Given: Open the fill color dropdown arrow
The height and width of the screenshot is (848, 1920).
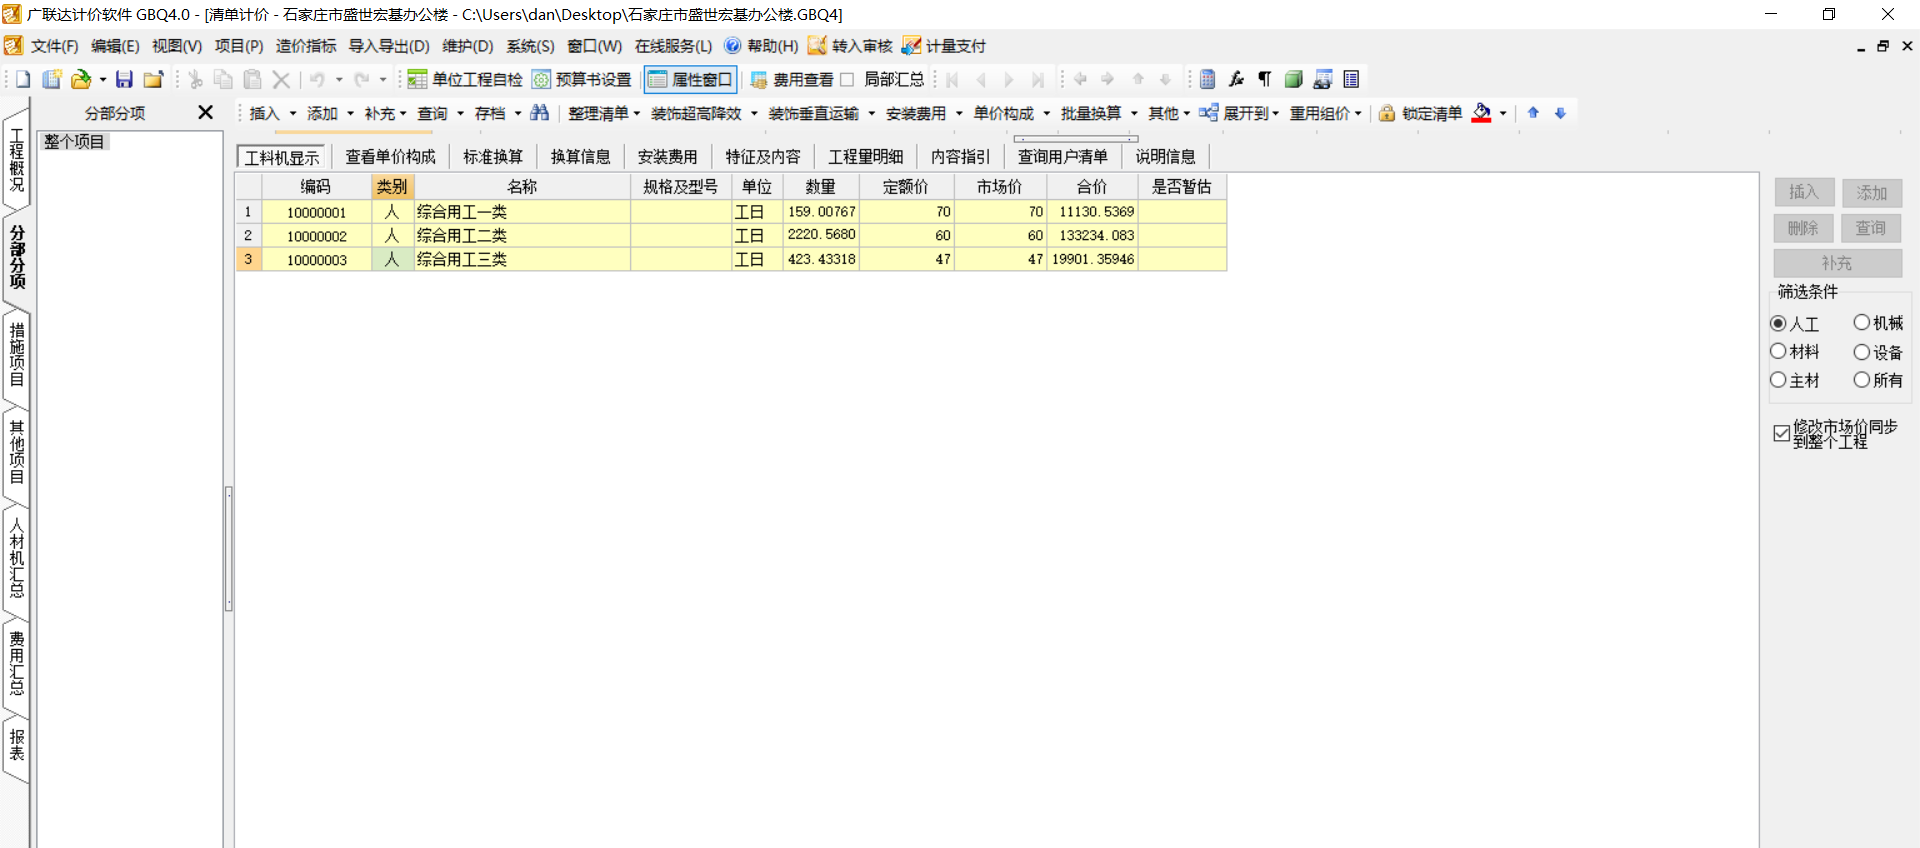Looking at the screenshot, I should [x=1503, y=114].
